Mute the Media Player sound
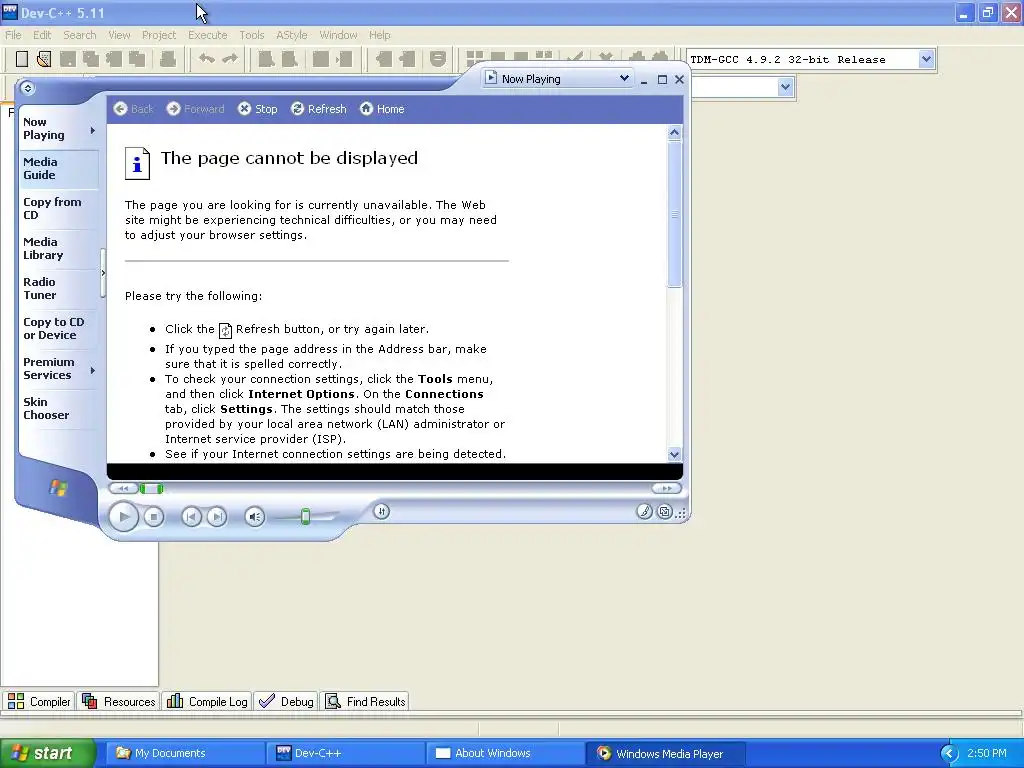Image resolution: width=1024 pixels, height=768 pixels. [x=255, y=517]
